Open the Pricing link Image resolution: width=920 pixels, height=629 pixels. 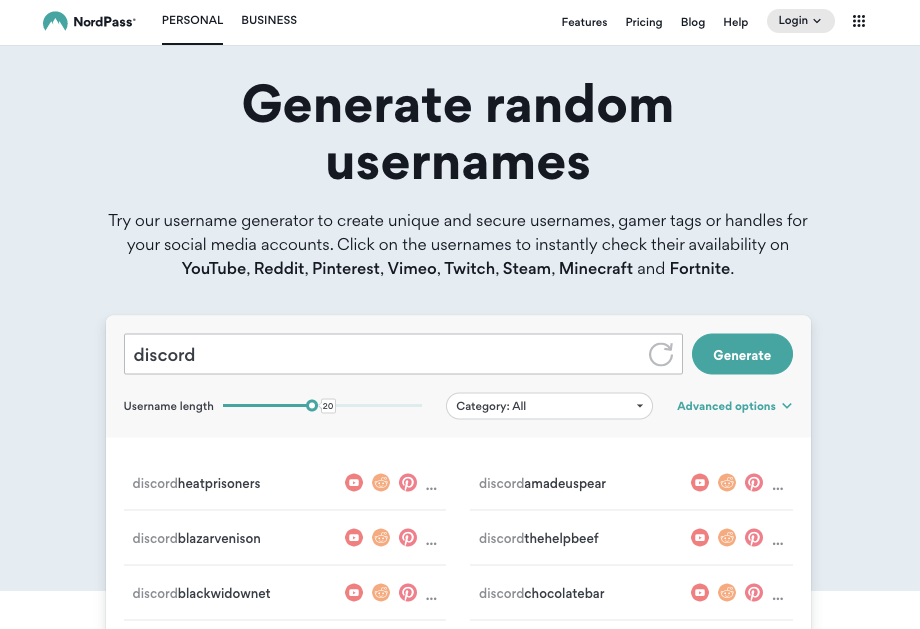[644, 22]
